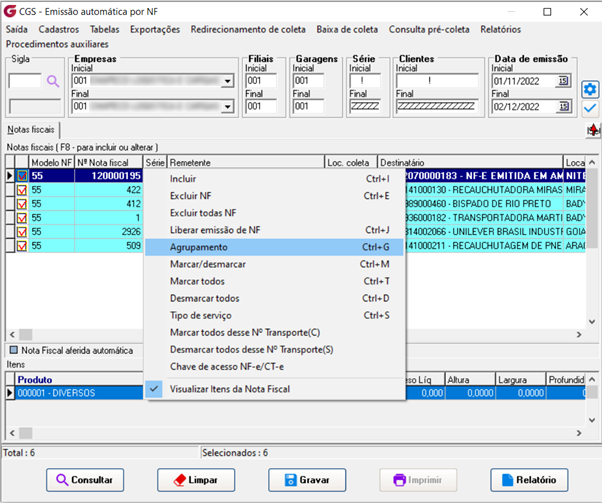Image resolution: width=602 pixels, height=503 pixels.
Task: Open the Tabelas menu
Action: pyautogui.click(x=104, y=30)
